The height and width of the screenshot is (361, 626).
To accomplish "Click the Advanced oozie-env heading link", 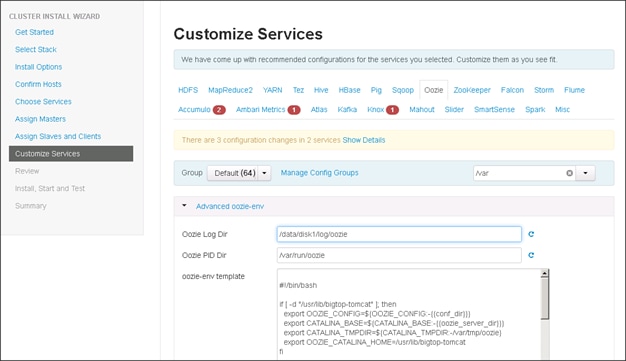I will pos(230,206).
